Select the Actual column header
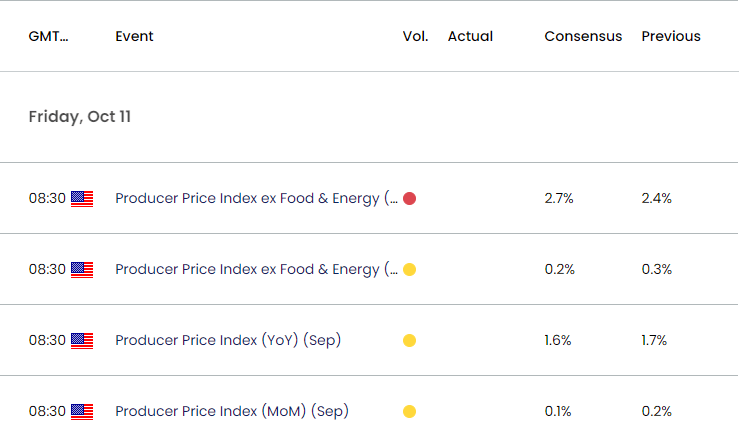The height and width of the screenshot is (443, 739). click(x=470, y=36)
